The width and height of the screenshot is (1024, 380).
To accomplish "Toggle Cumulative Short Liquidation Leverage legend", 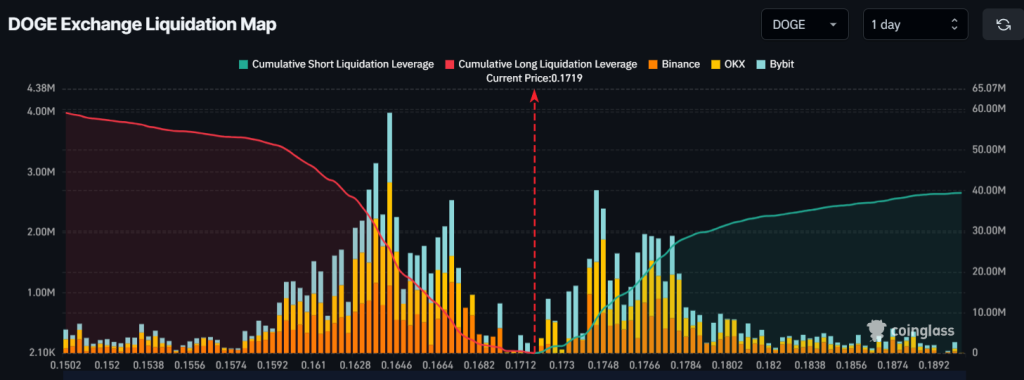I will [337, 65].
